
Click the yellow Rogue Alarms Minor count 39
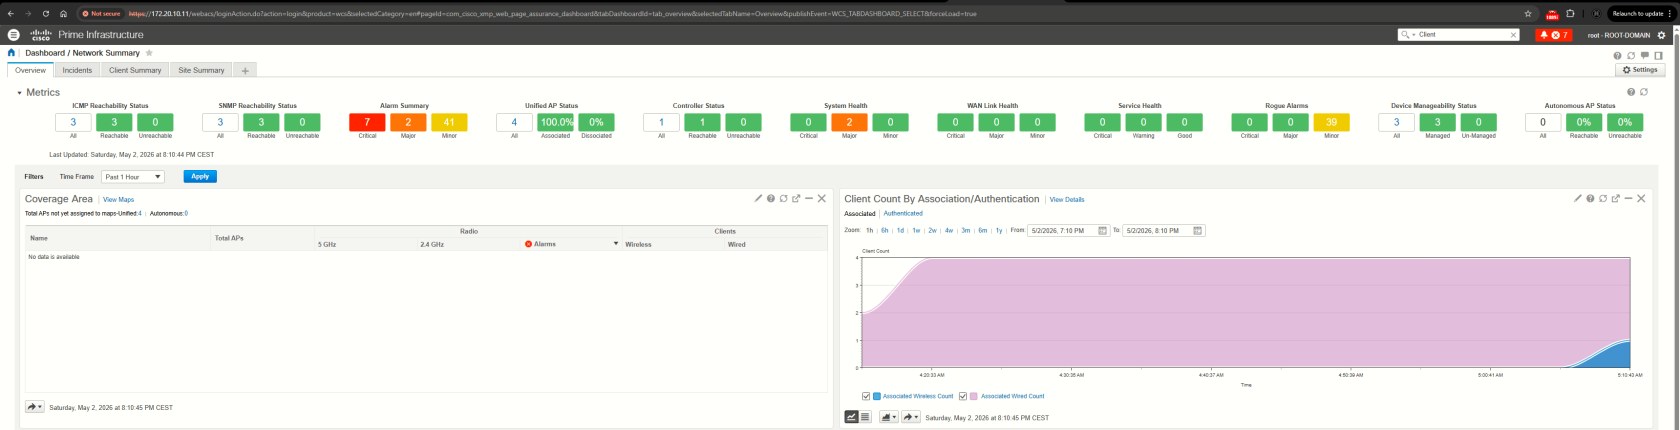(x=1331, y=122)
